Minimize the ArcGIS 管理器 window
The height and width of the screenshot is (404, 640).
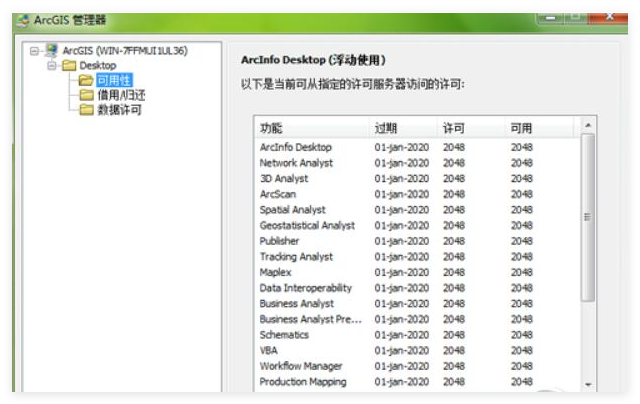tap(551, 18)
